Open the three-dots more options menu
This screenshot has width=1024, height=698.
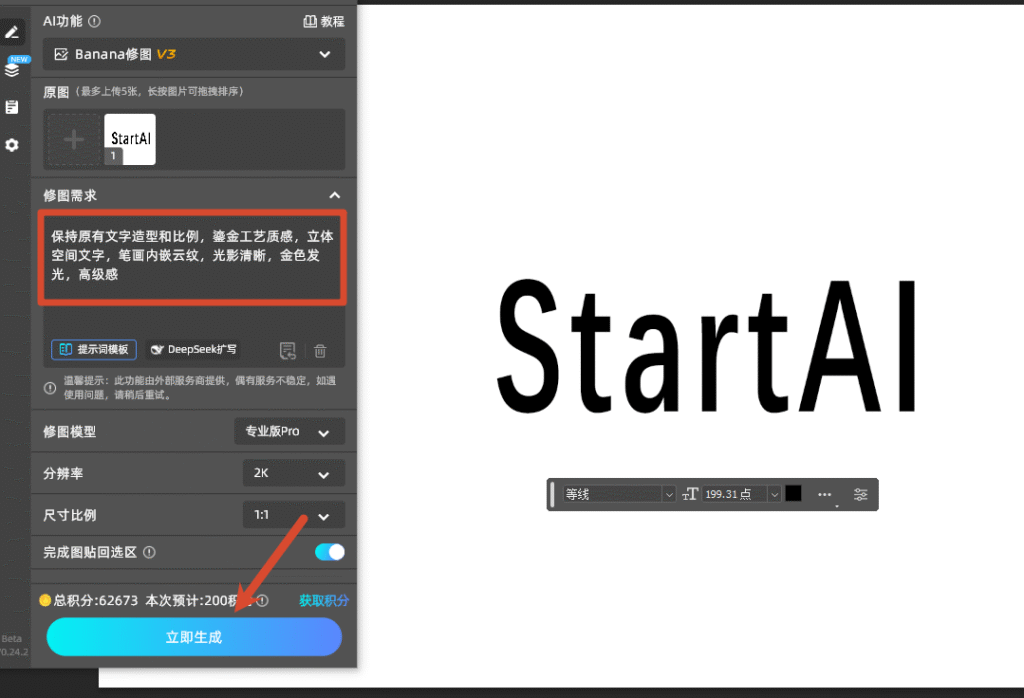click(x=825, y=495)
